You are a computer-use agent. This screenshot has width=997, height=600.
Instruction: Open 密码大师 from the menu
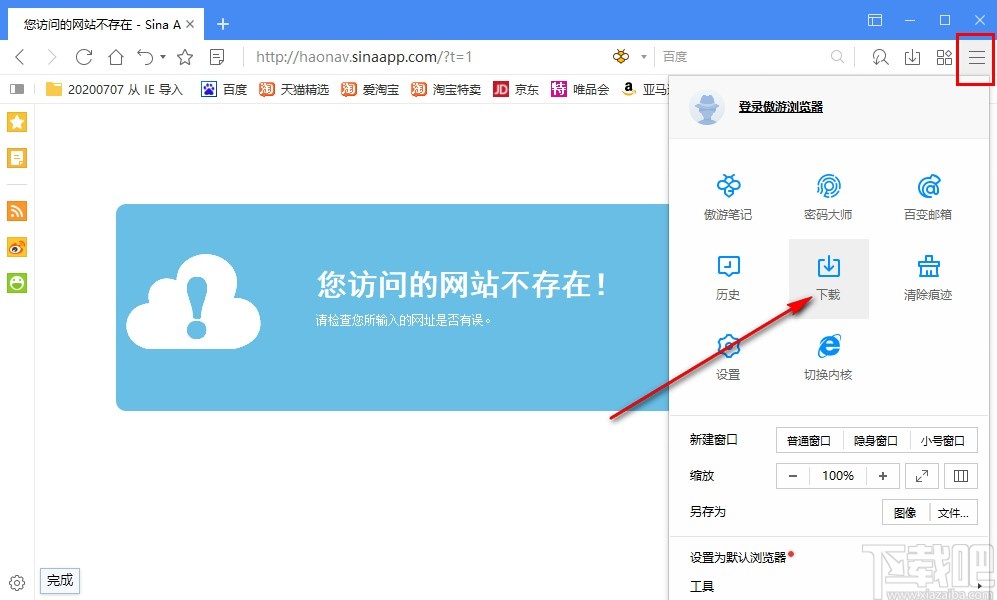click(828, 198)
